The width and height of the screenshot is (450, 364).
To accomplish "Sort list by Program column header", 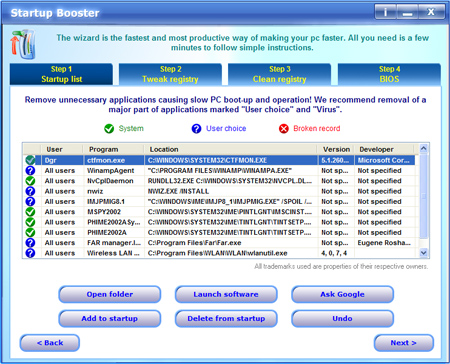I will coord(114,149).
